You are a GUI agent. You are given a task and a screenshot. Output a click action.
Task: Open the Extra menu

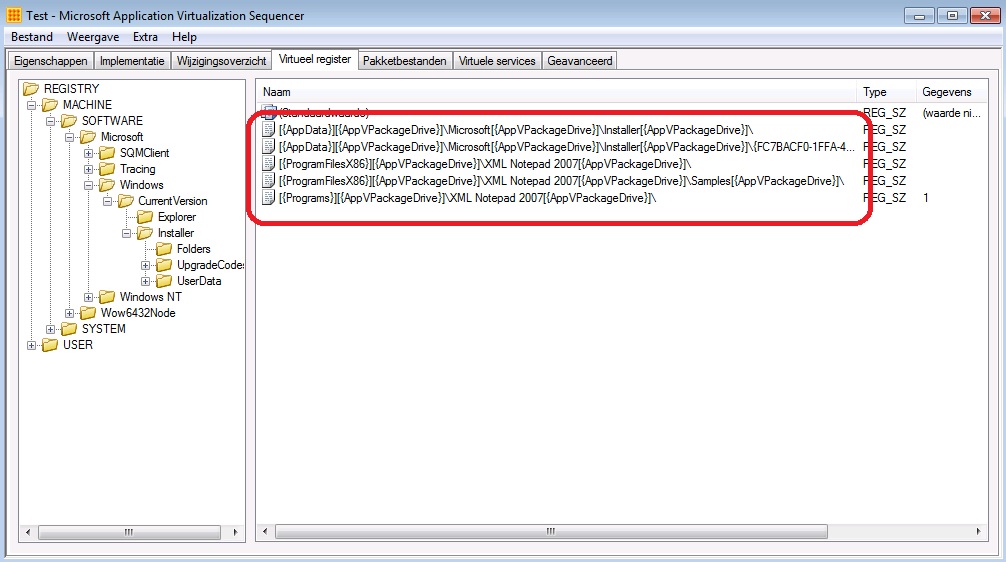(146, 37)
